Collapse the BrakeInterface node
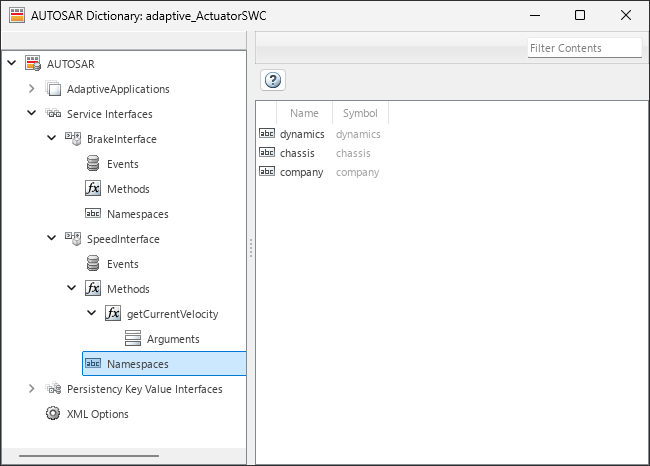The width and height of the screenshot is (650, 466). coord(51,138)
